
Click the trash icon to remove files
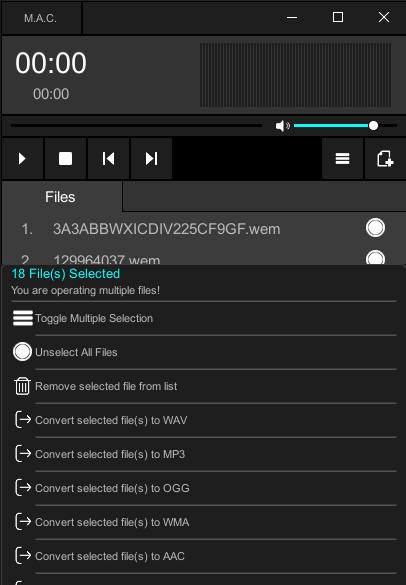(22, 386)
